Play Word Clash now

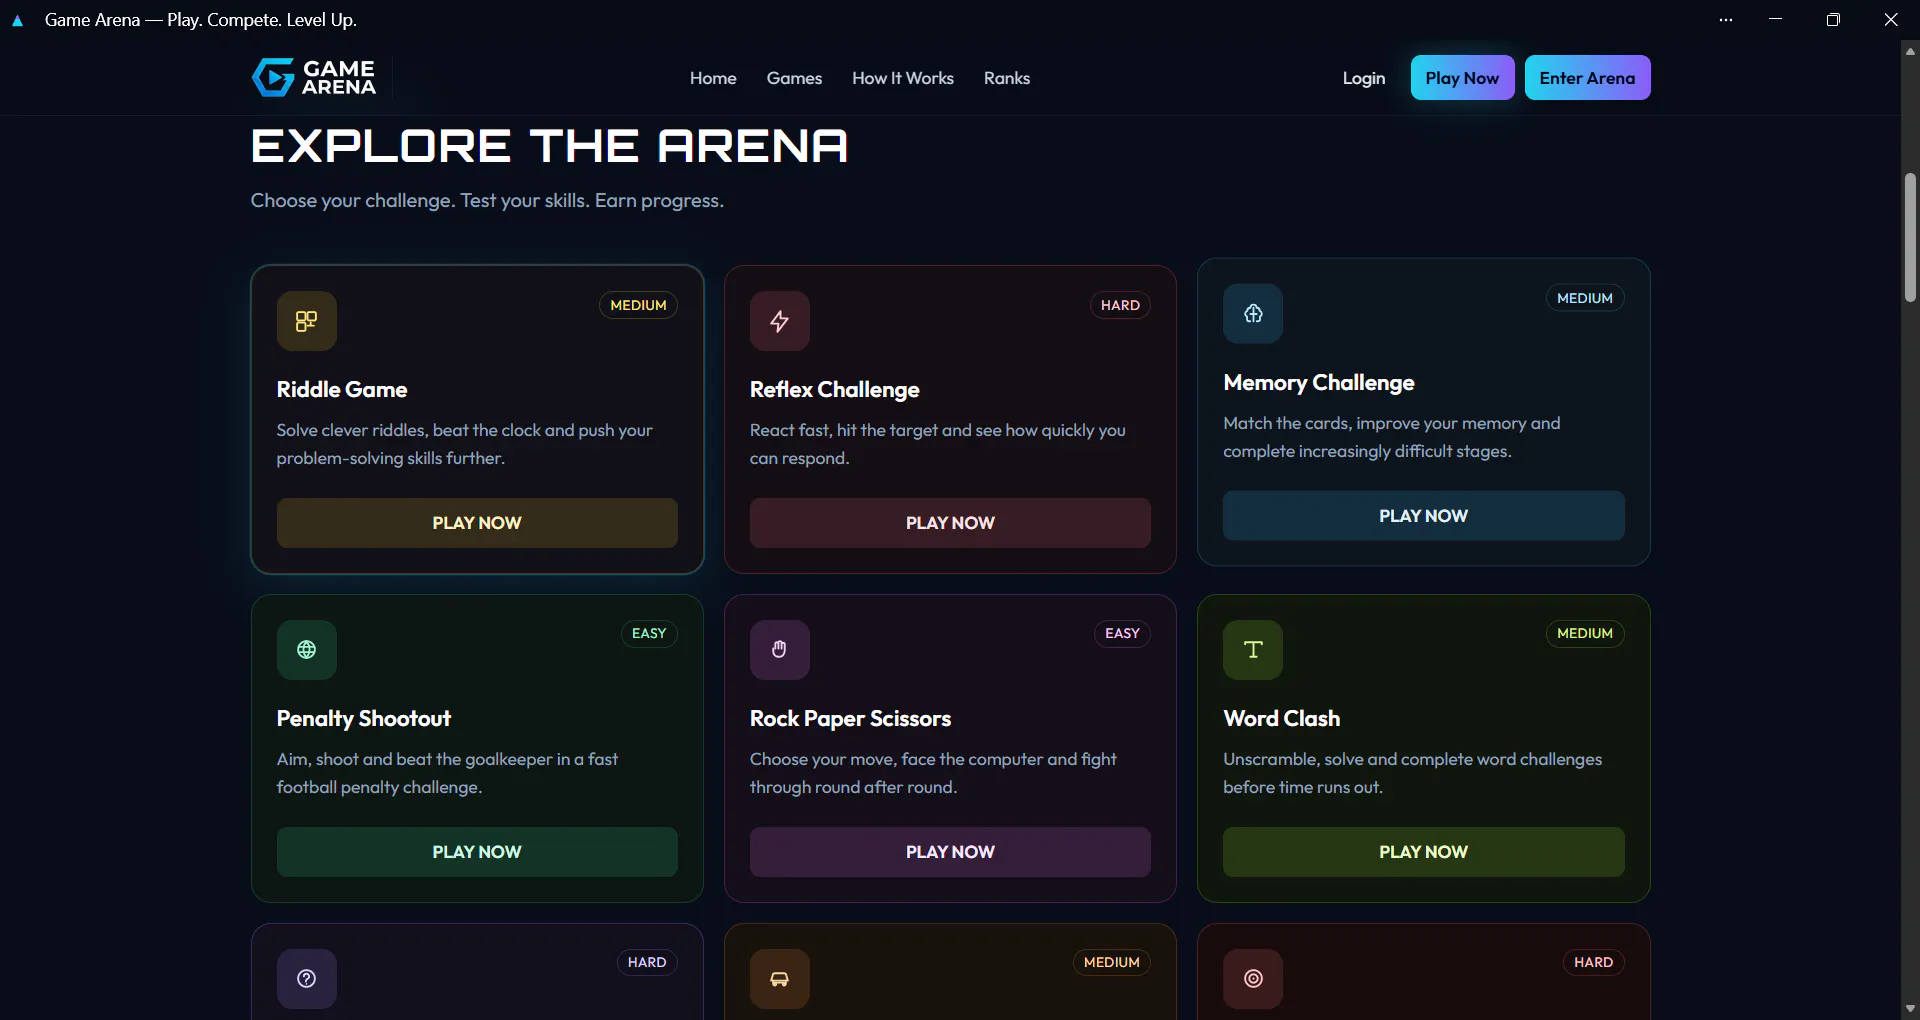click(x=1423, y=852)
